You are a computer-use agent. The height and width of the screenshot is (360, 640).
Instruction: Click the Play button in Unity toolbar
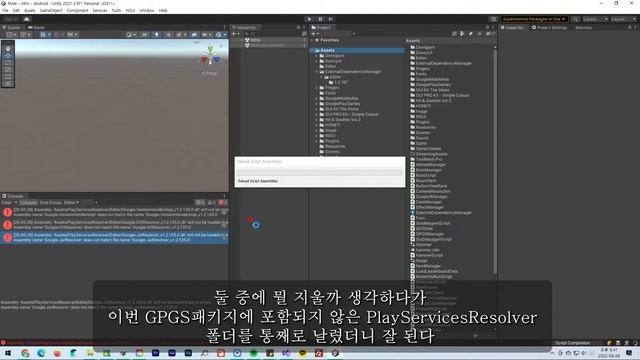309,19
